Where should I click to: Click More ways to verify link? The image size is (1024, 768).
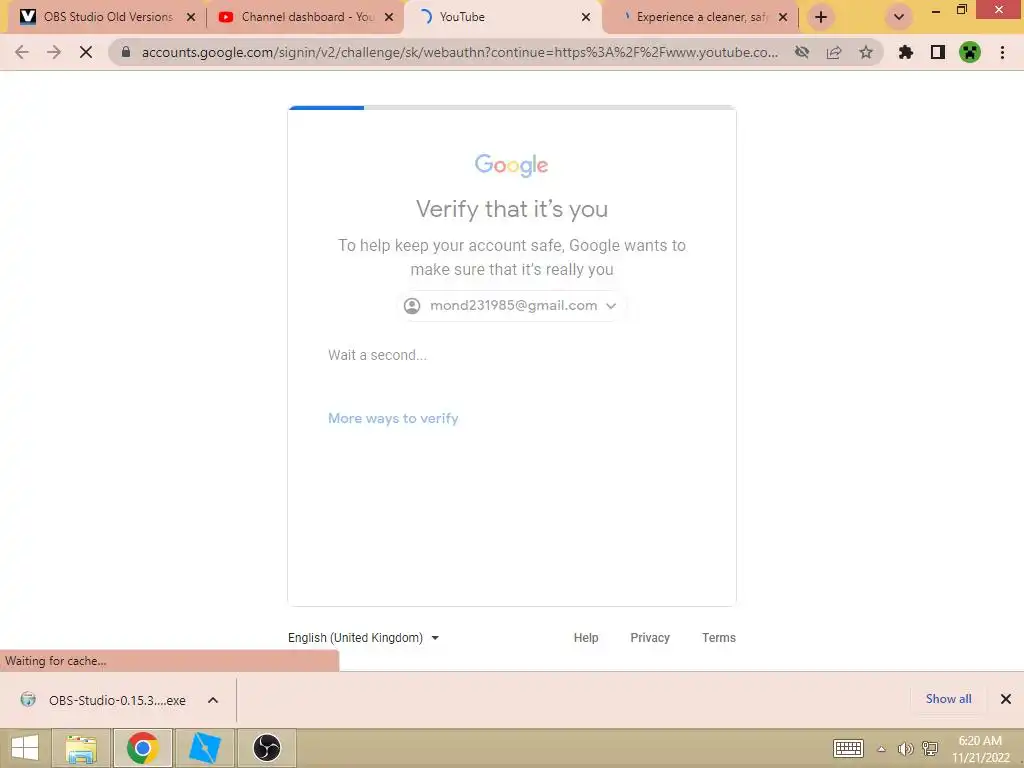pyautogui.click(x=393, y=419)
